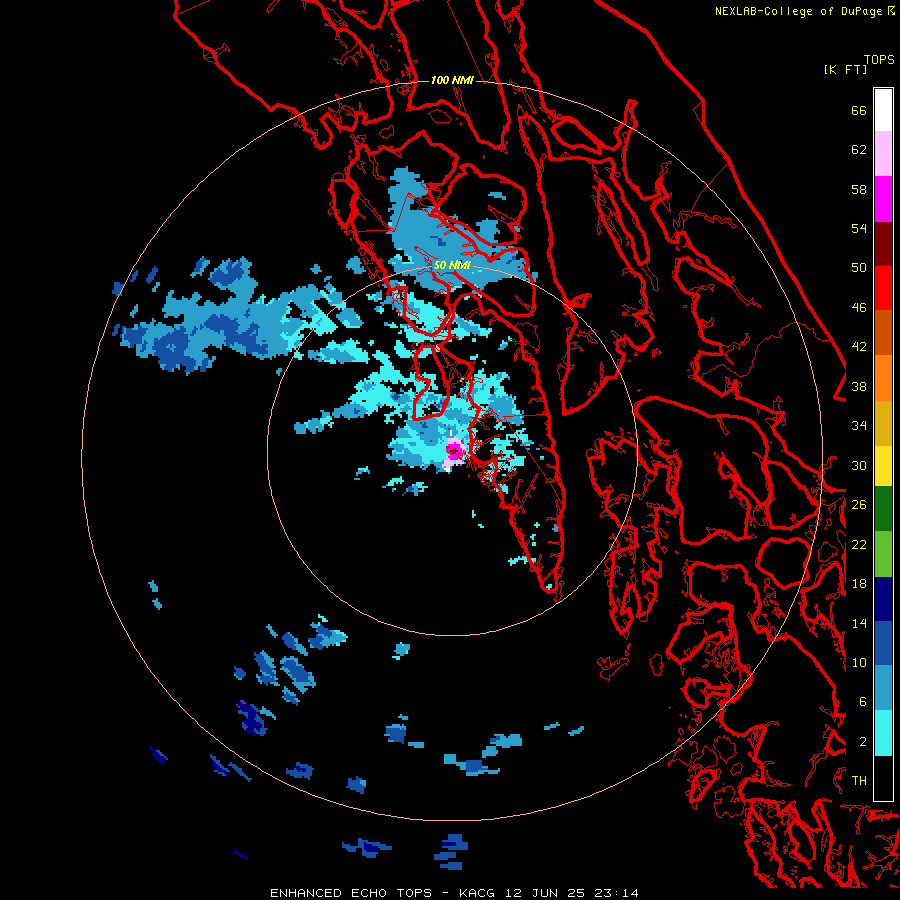The width and height of the screenshot is (900, 900).
Task: Click the magenta echo core at radar center
Action: [454, 452]
